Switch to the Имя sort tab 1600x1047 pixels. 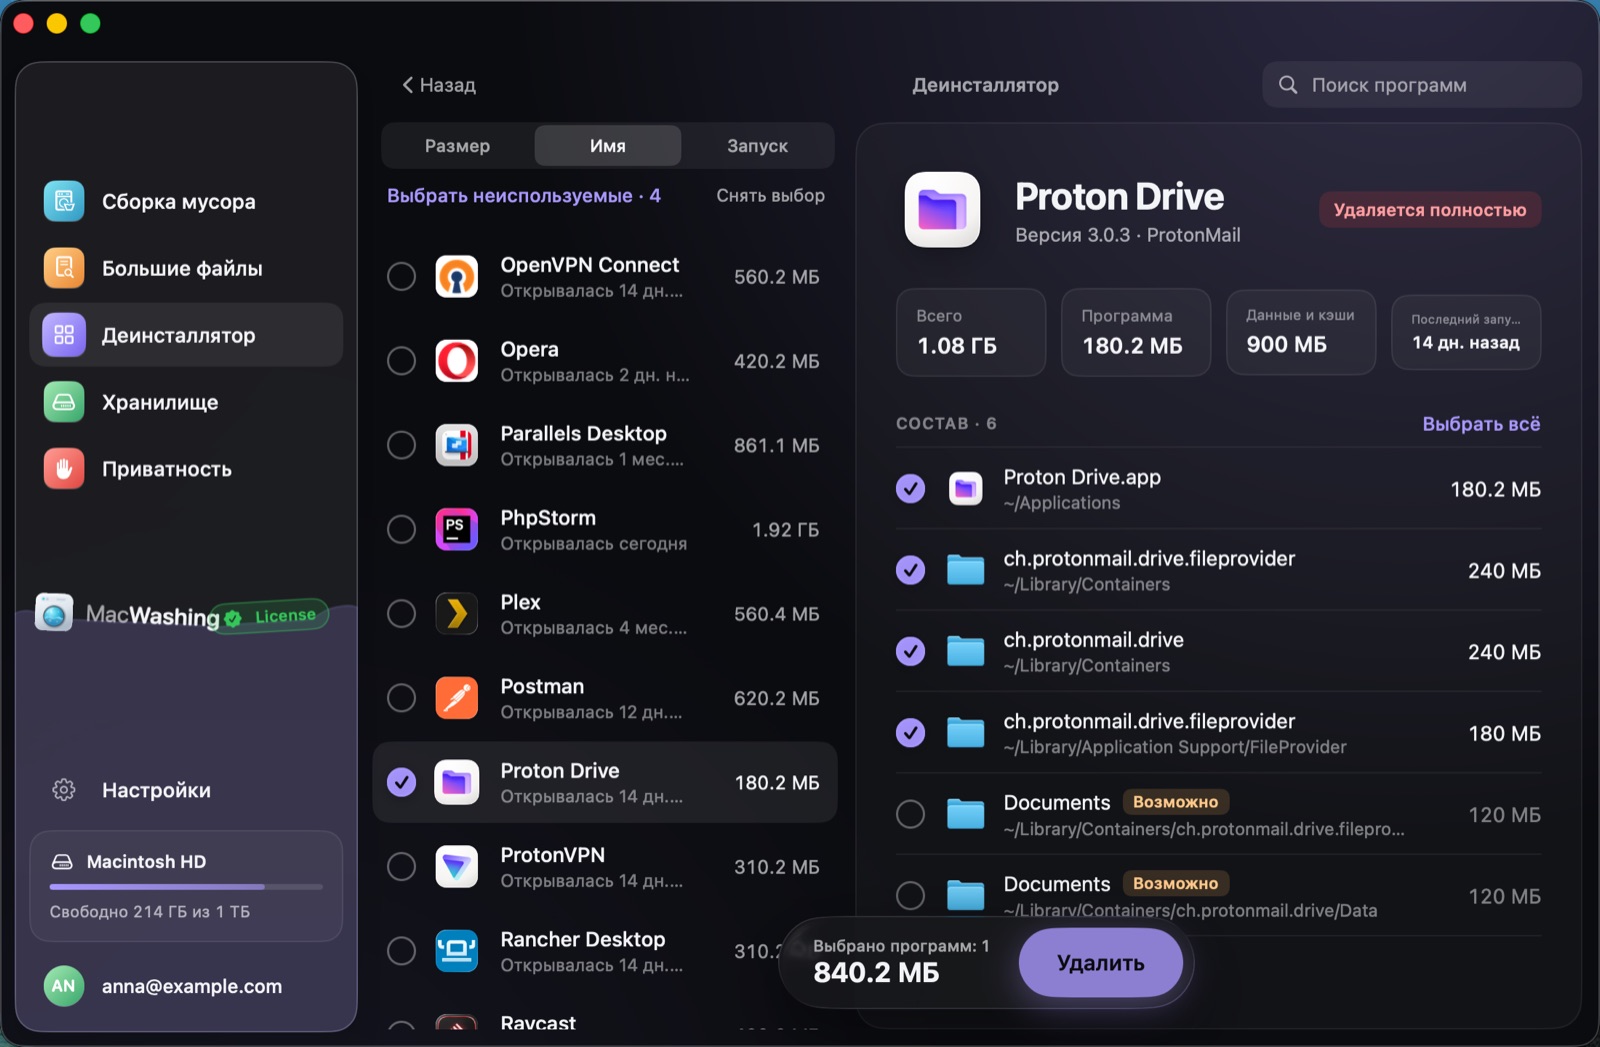(x=608, y=146)
